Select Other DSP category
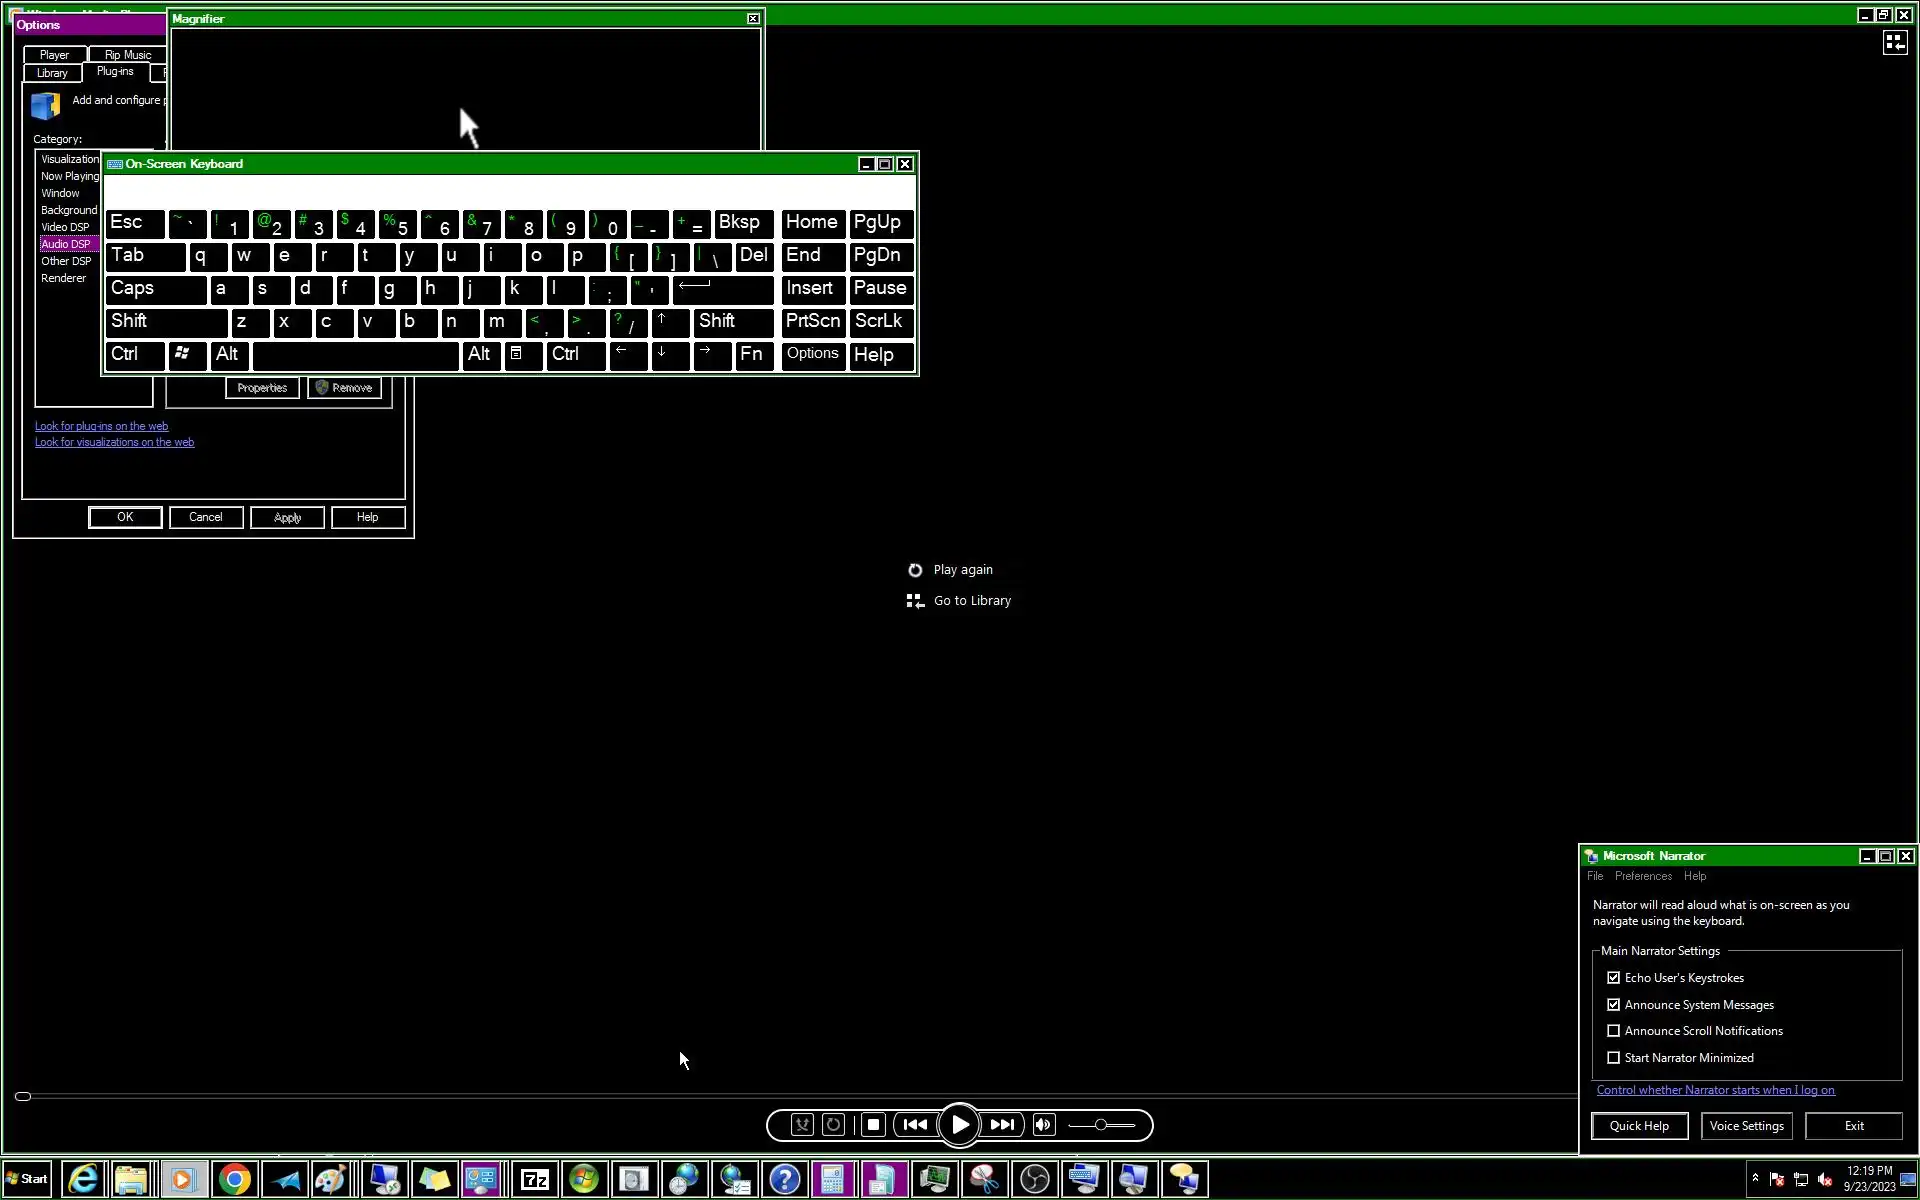1920x1200 pixels. tap(66, 261)
